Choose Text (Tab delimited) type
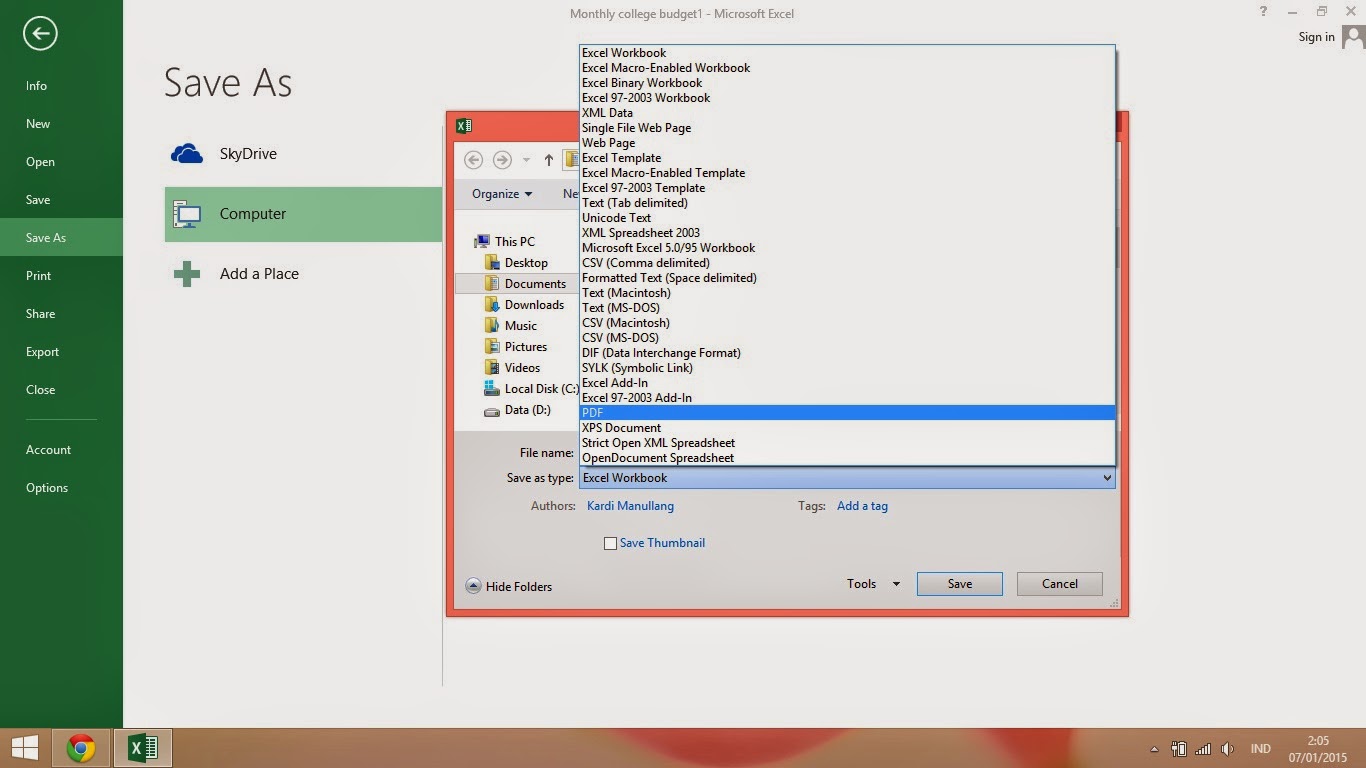The width and height of the screenshot is (1366, 768). (x=847, y=203)
